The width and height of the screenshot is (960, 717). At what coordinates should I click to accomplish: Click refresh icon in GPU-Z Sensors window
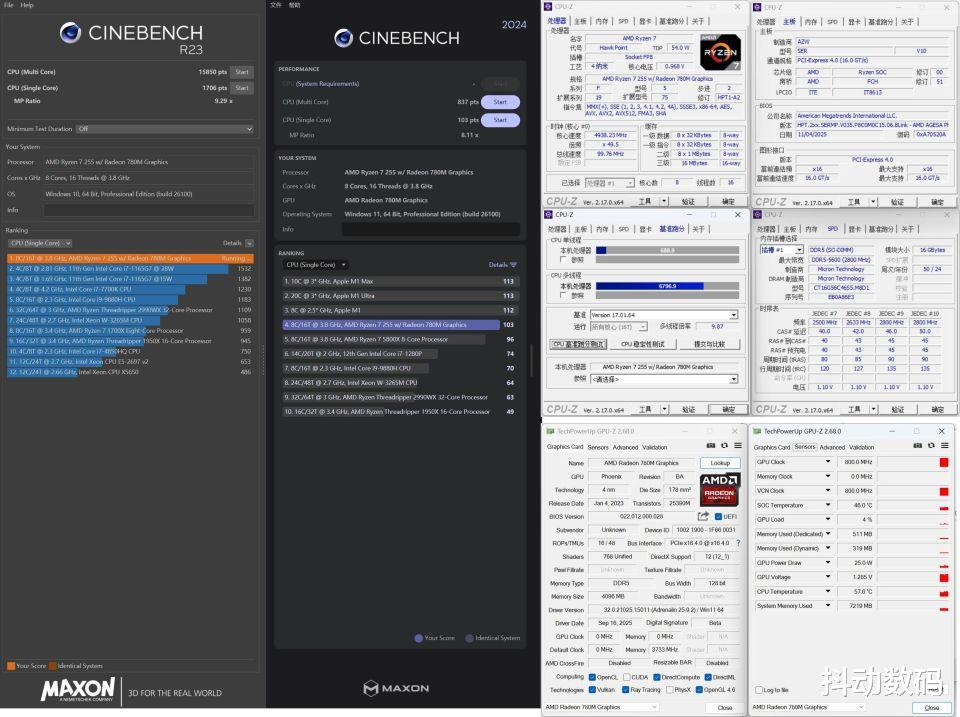click(x=931, y=446)
